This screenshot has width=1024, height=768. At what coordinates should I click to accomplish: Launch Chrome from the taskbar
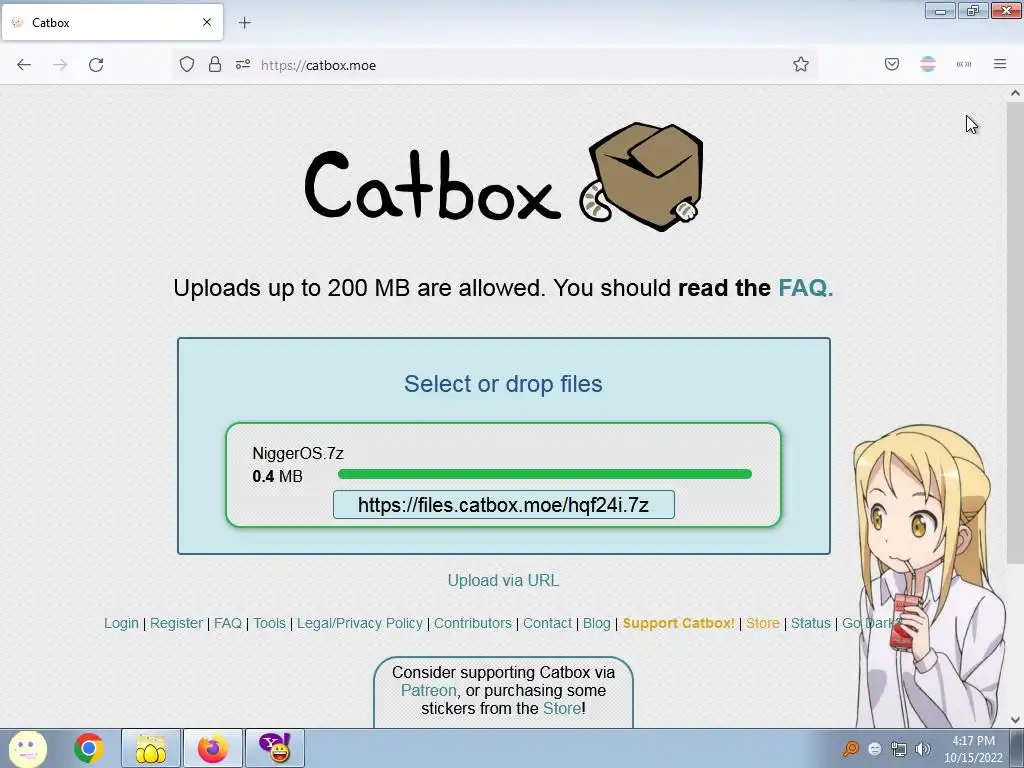[89, 748]
